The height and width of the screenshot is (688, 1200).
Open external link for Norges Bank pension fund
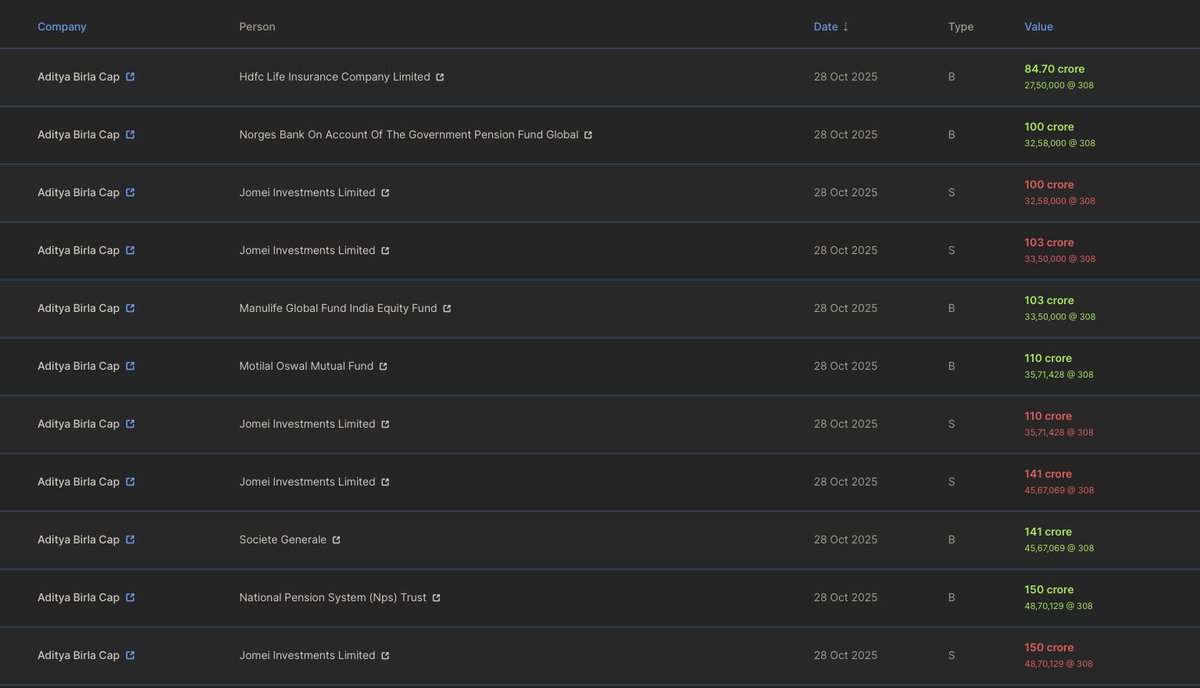(587, 133)
